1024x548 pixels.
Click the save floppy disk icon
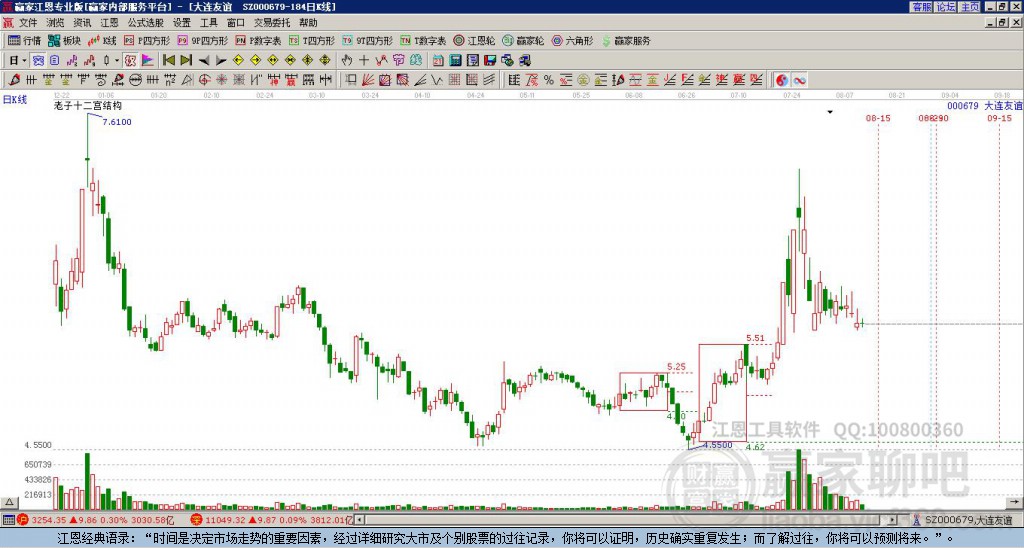coord(490,61)
